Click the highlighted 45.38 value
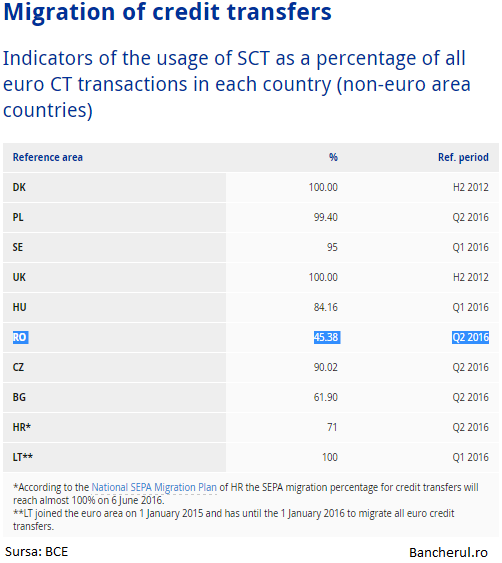The height and width of the screenshot is (563, 502). point(326,337)
